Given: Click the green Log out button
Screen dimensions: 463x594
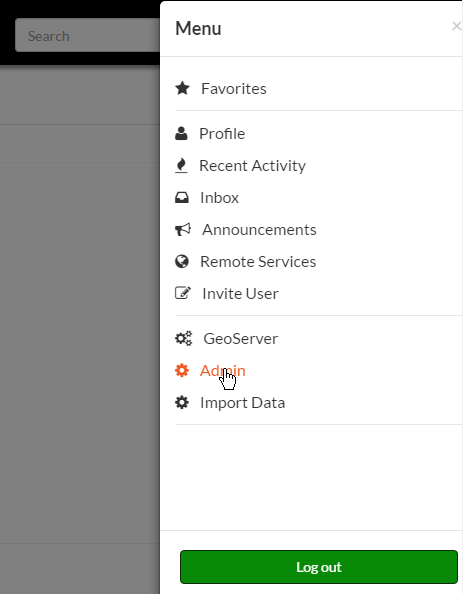Looking at the screenshot, I should 319,567.
